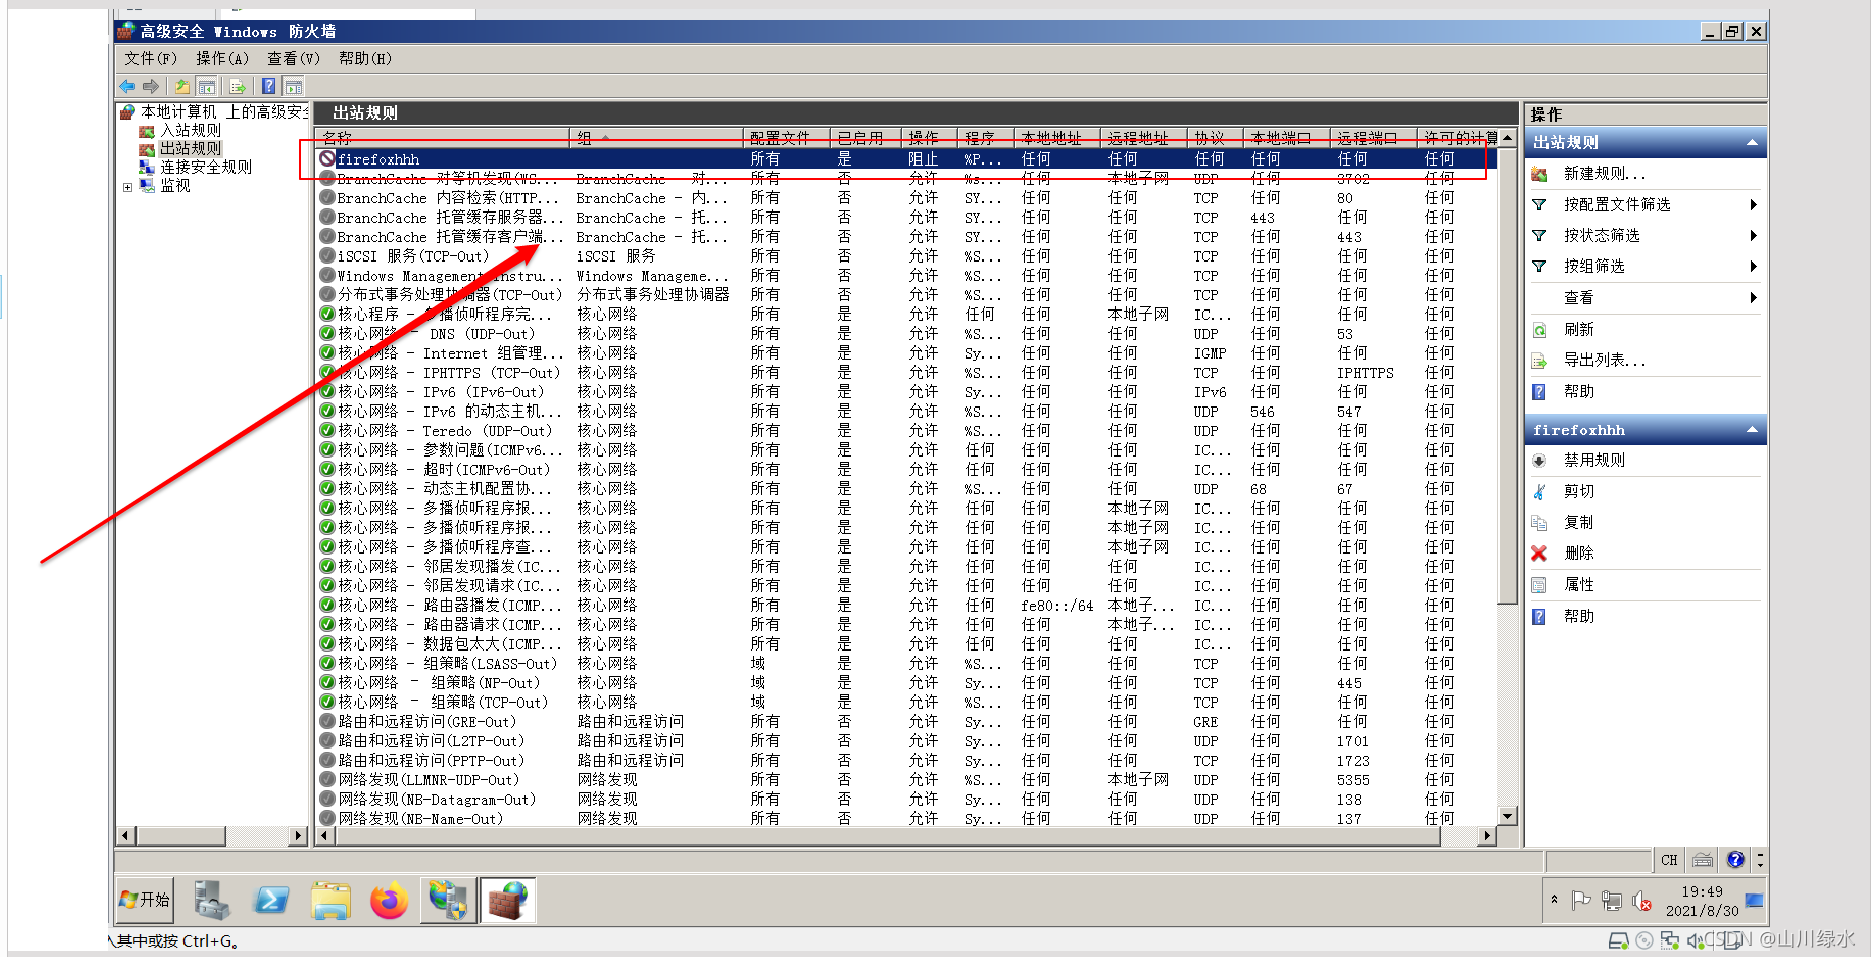Expand the 按配置文件筛选 submenu arrow
Viewport: 1871px width, 957px height.
pos(1753,204)
